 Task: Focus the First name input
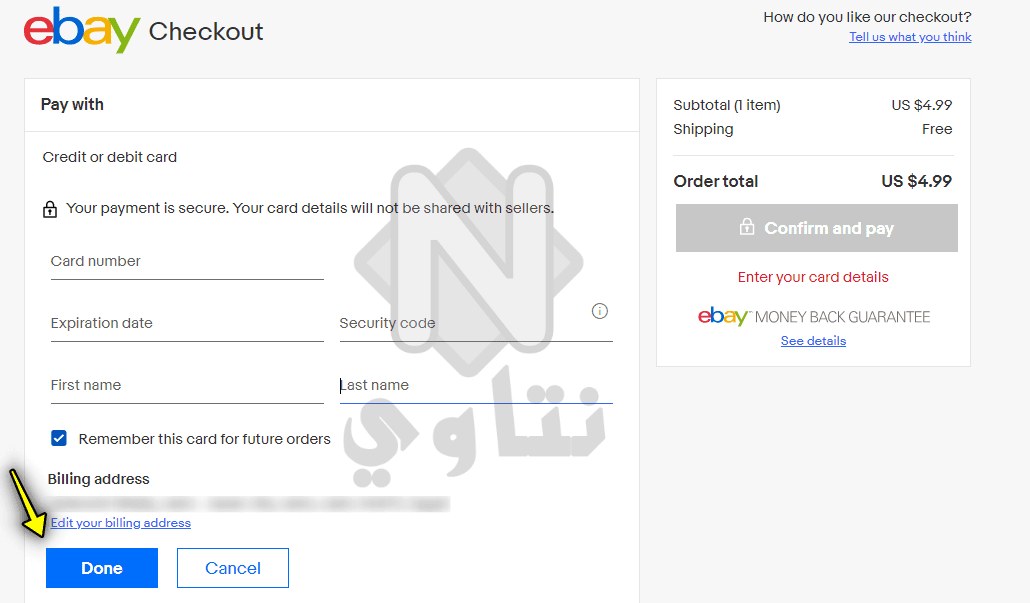coord(187,387)
